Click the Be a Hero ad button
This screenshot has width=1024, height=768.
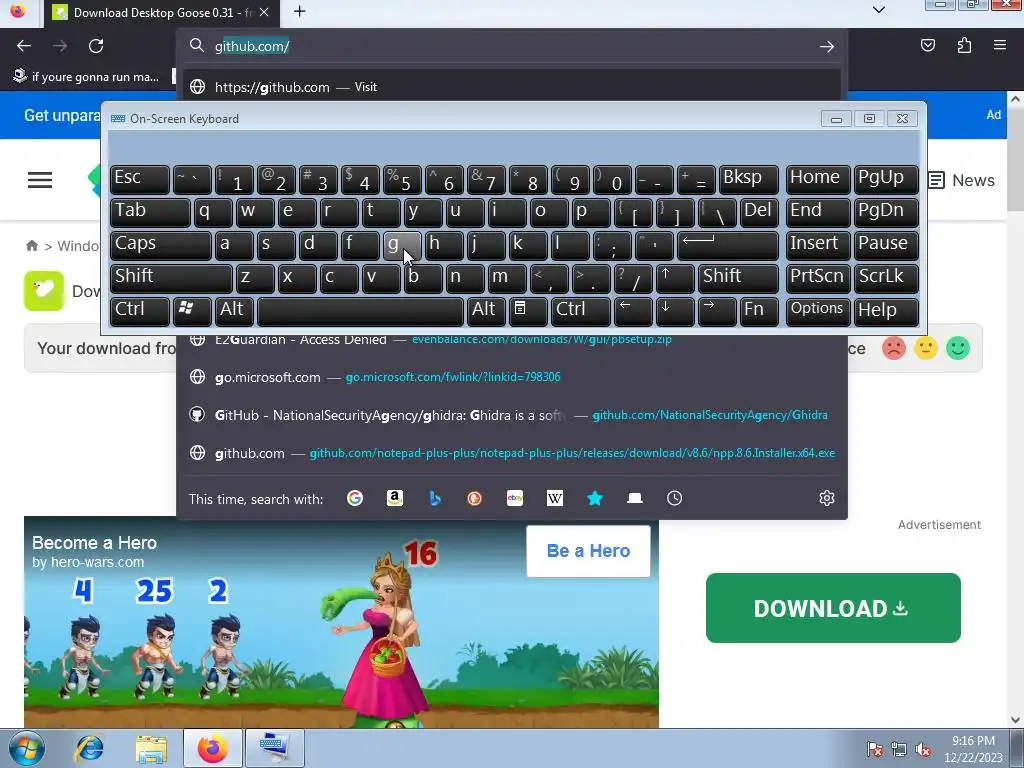pyautogui.click(x=588, y=551)
